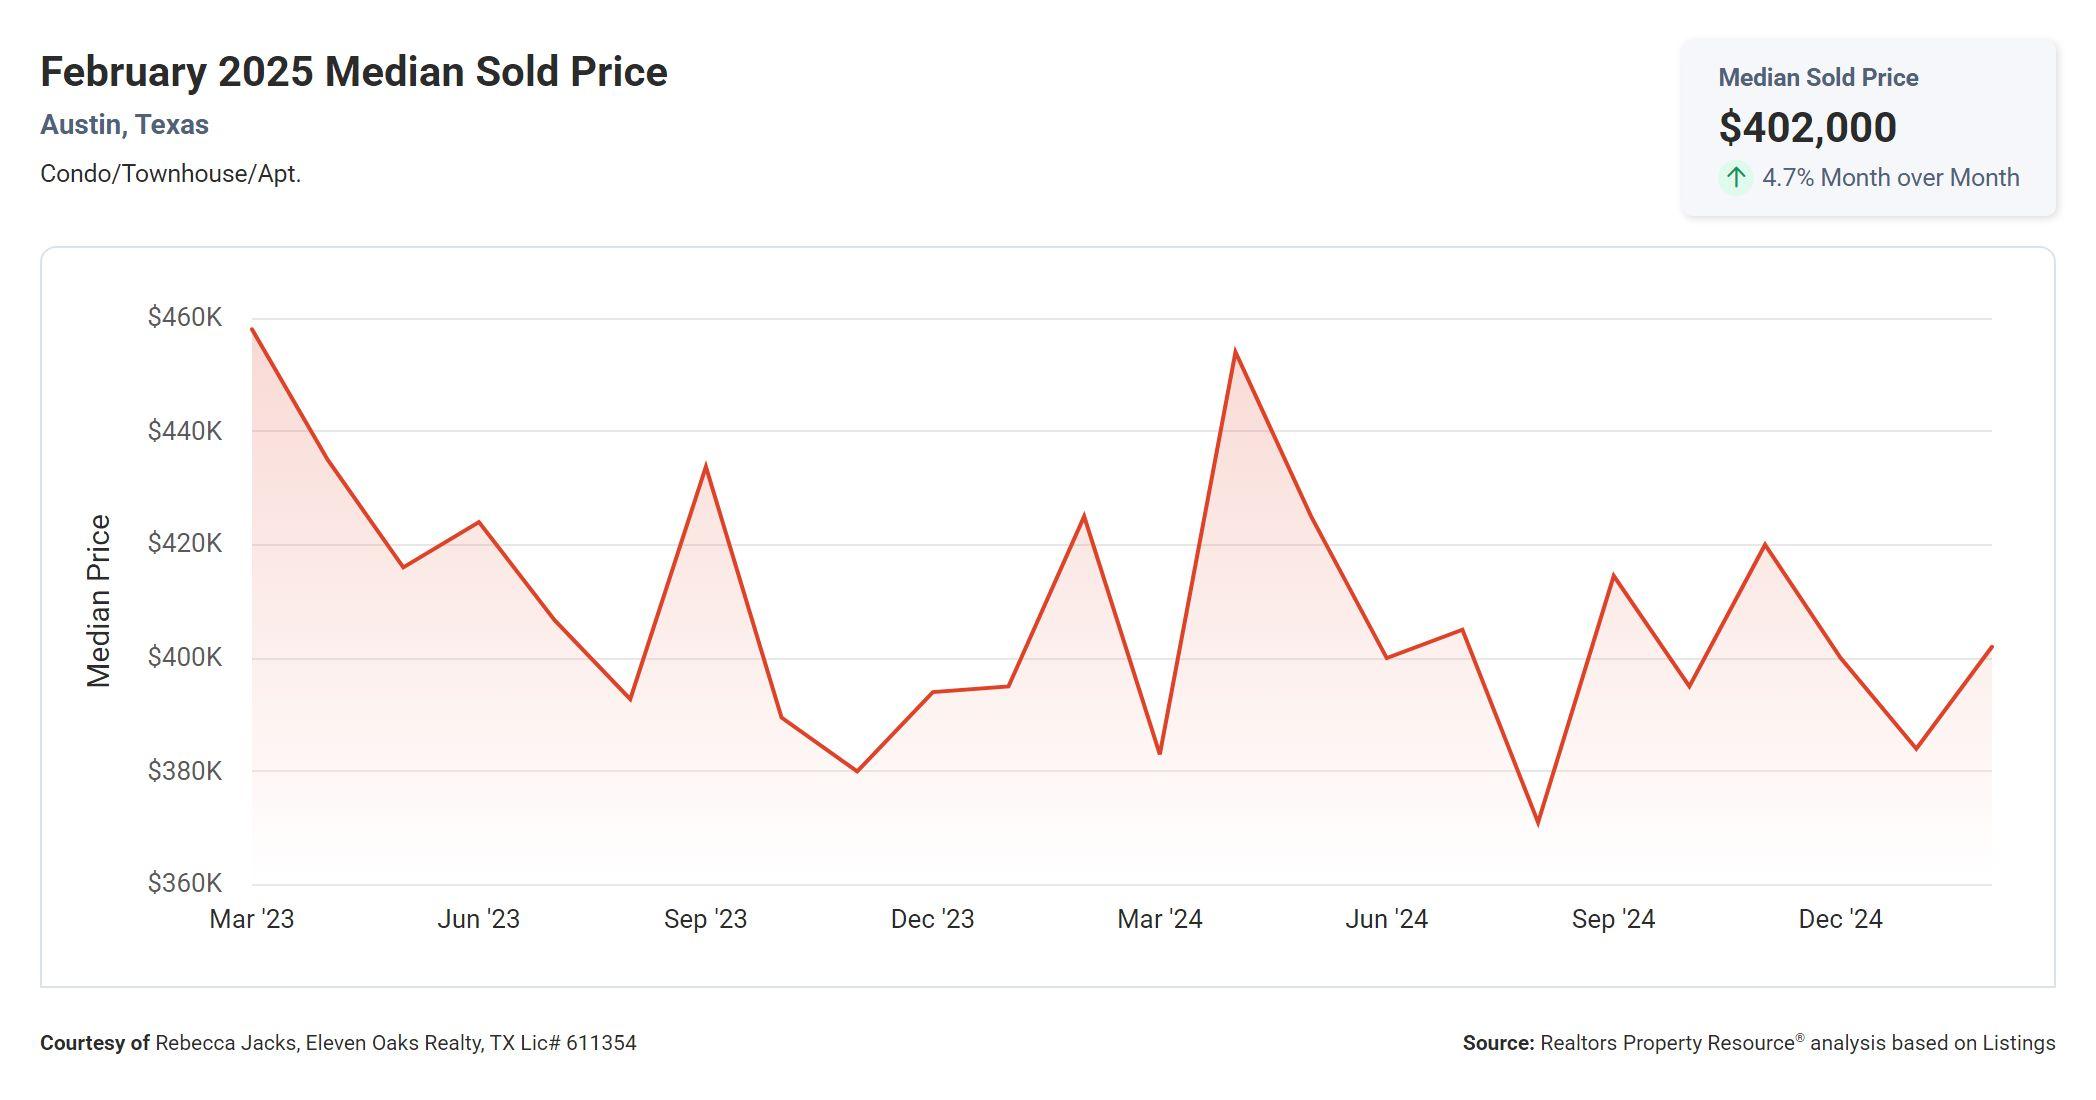Click the Condo/Townhouse/Apt. property type label

click(x=170, y=174)
